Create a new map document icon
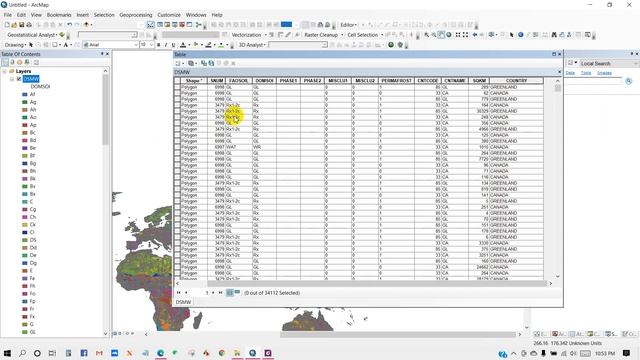This screenshot has width=640, height=360. 7,25
